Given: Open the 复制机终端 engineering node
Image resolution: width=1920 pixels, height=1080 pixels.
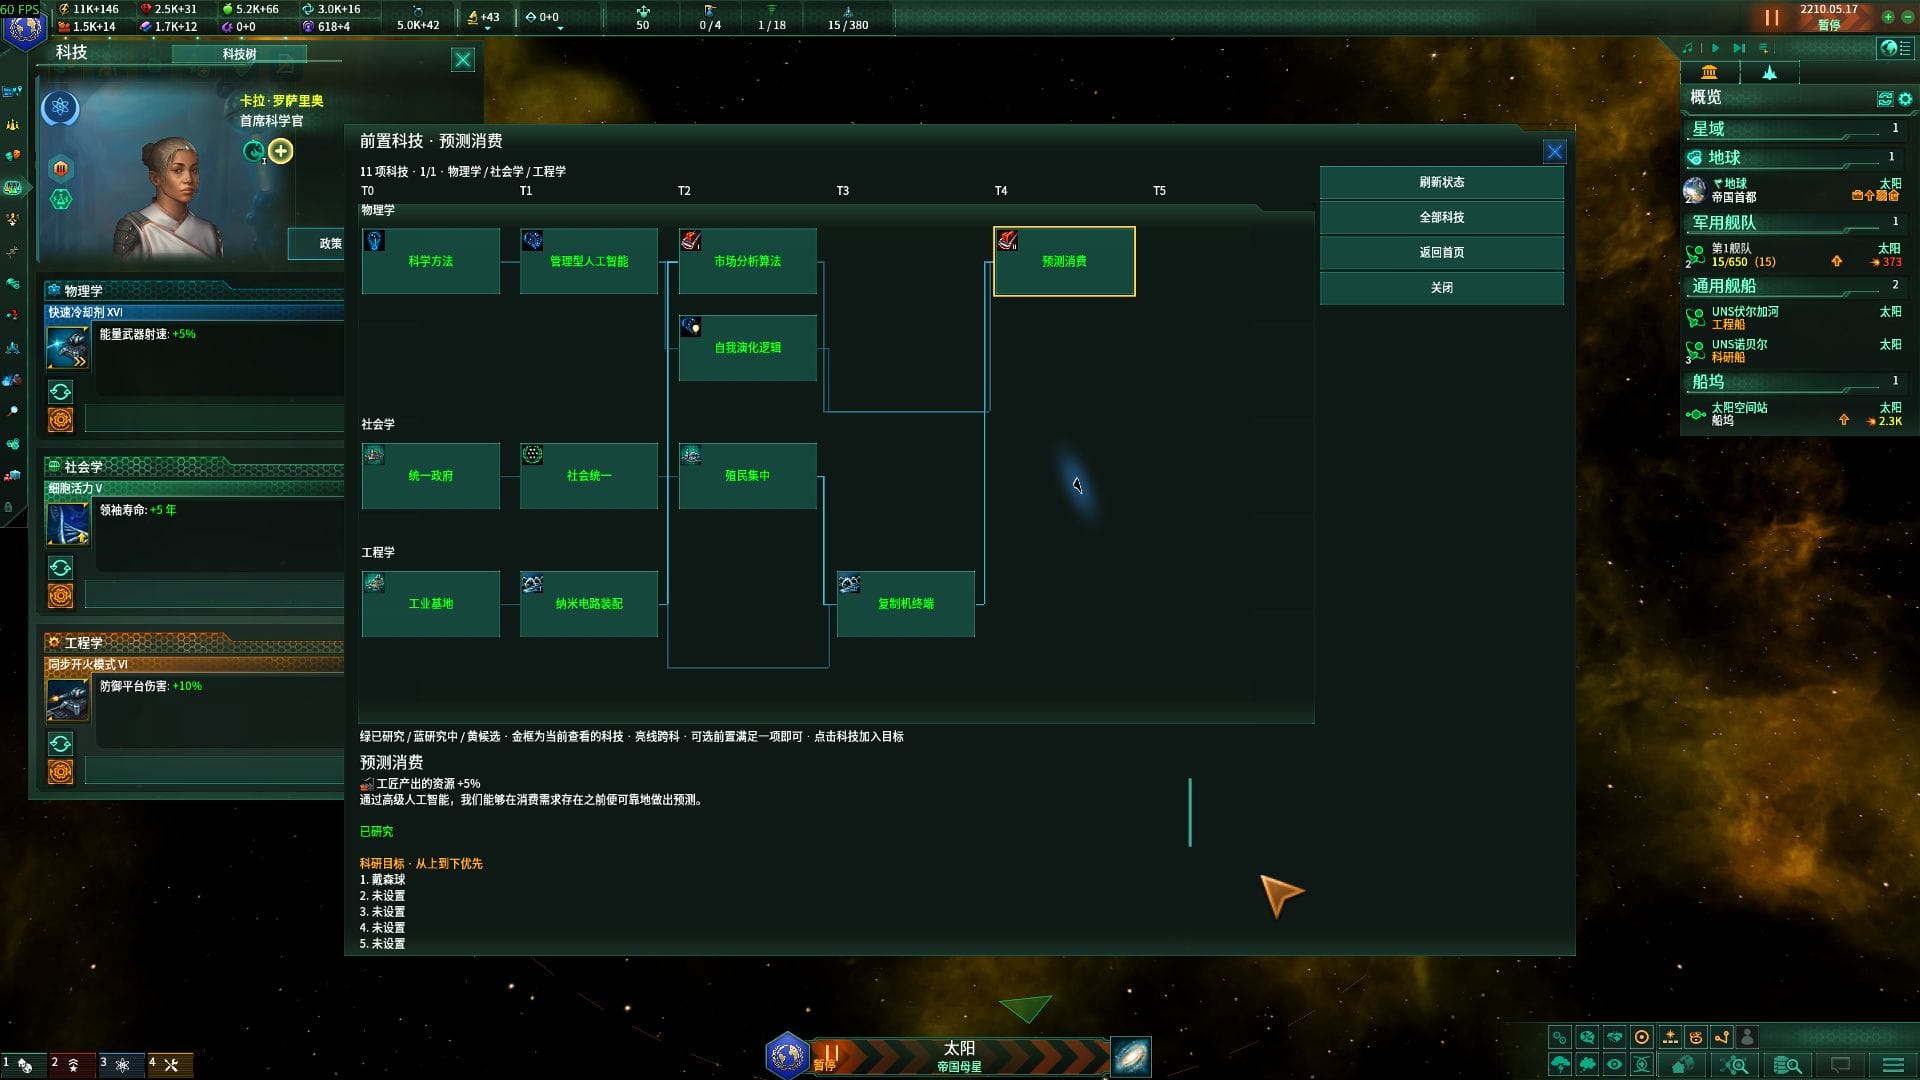Looking at the screenshot, I should coord(905,603).
